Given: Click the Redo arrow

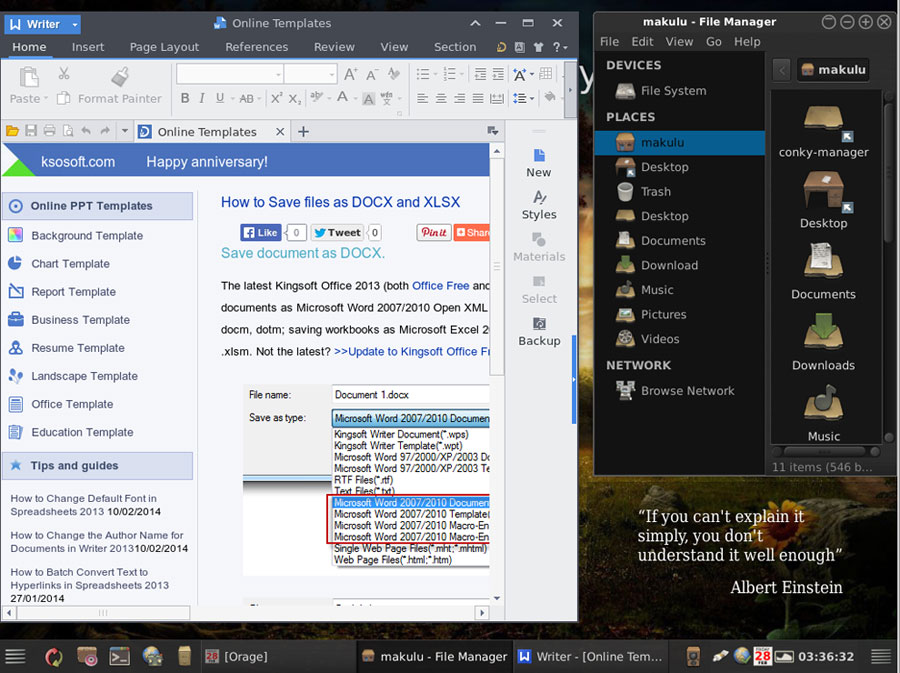Looking at the screenshot, I should (x=104, y=131).
